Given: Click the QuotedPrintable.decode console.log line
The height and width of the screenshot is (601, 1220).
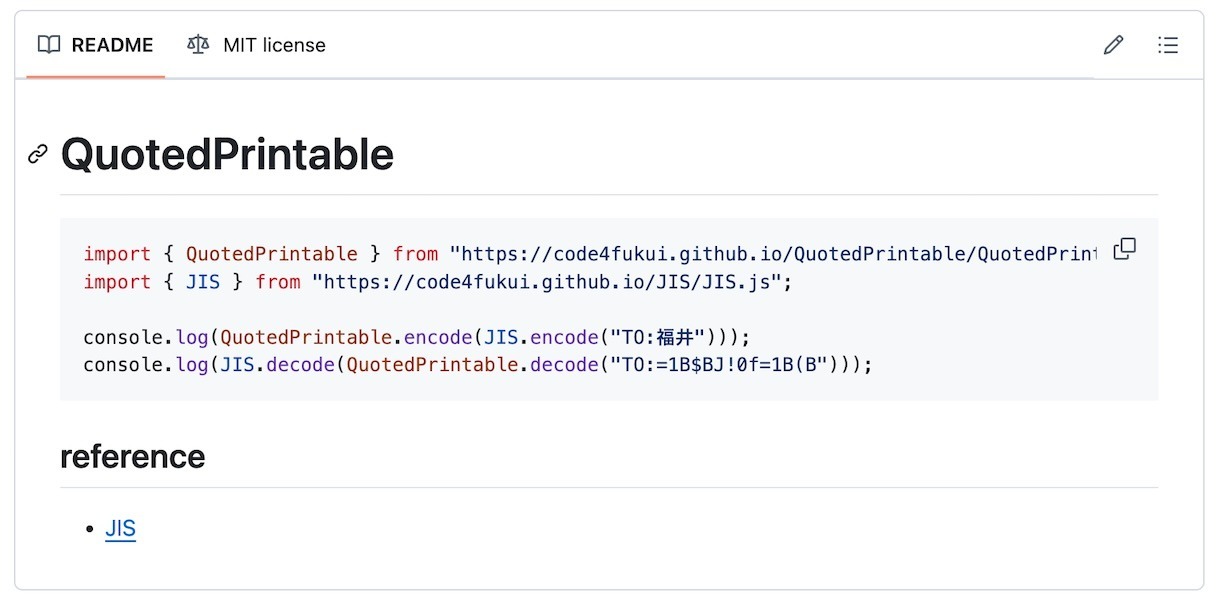Looking at the screenshot, I should tap(478, 365).
